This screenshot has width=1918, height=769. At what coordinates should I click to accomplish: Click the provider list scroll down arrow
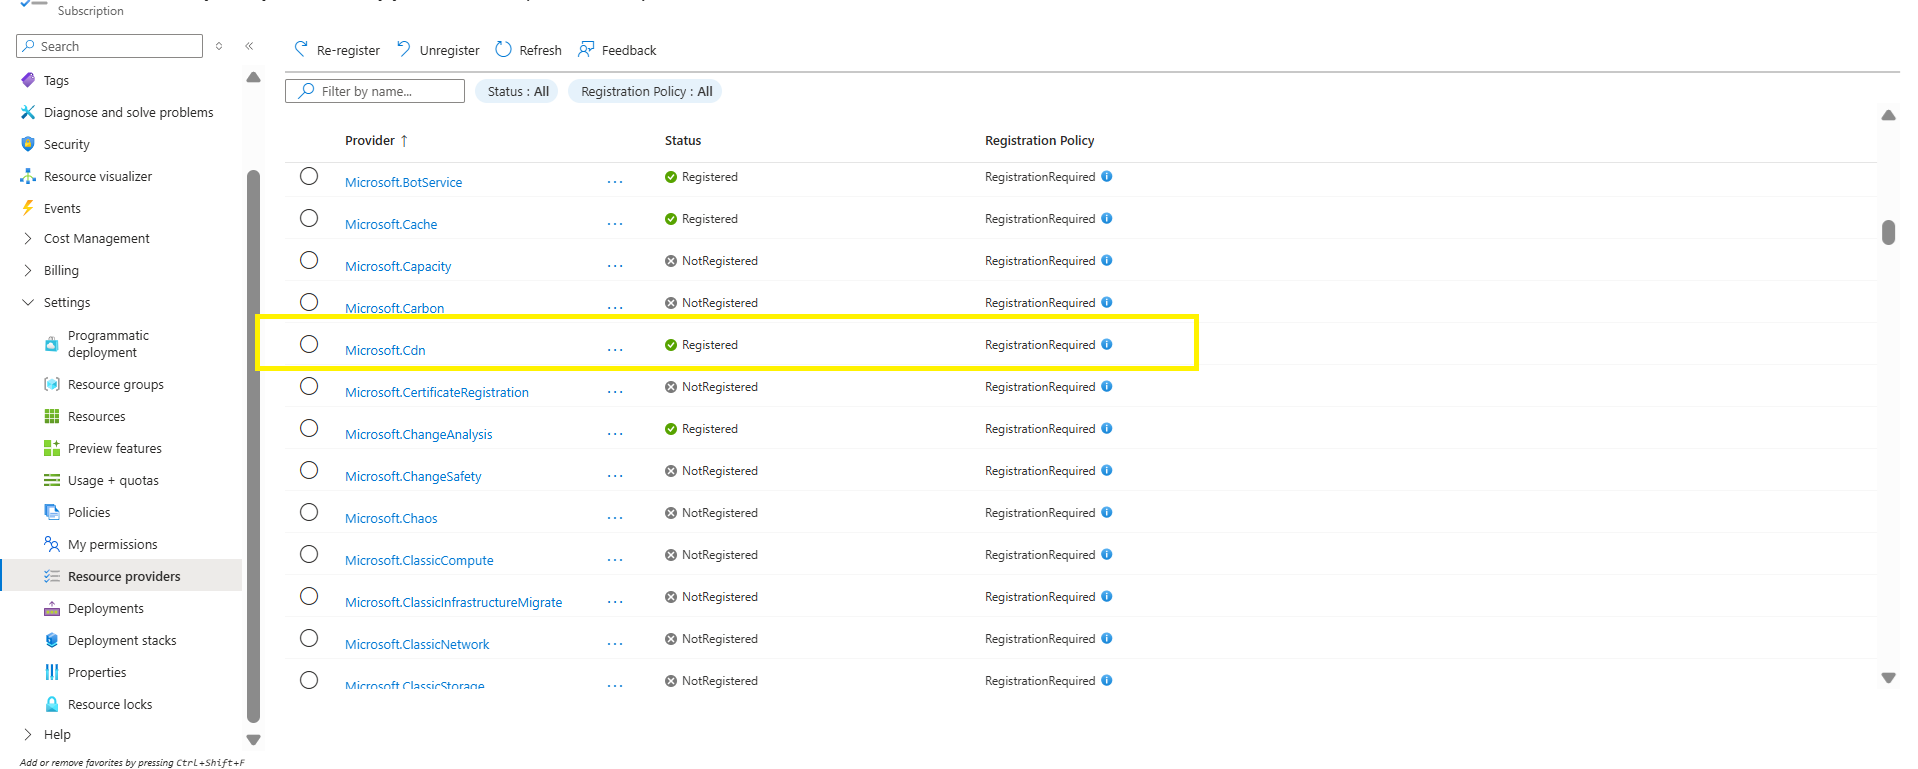pos(1888,678)
